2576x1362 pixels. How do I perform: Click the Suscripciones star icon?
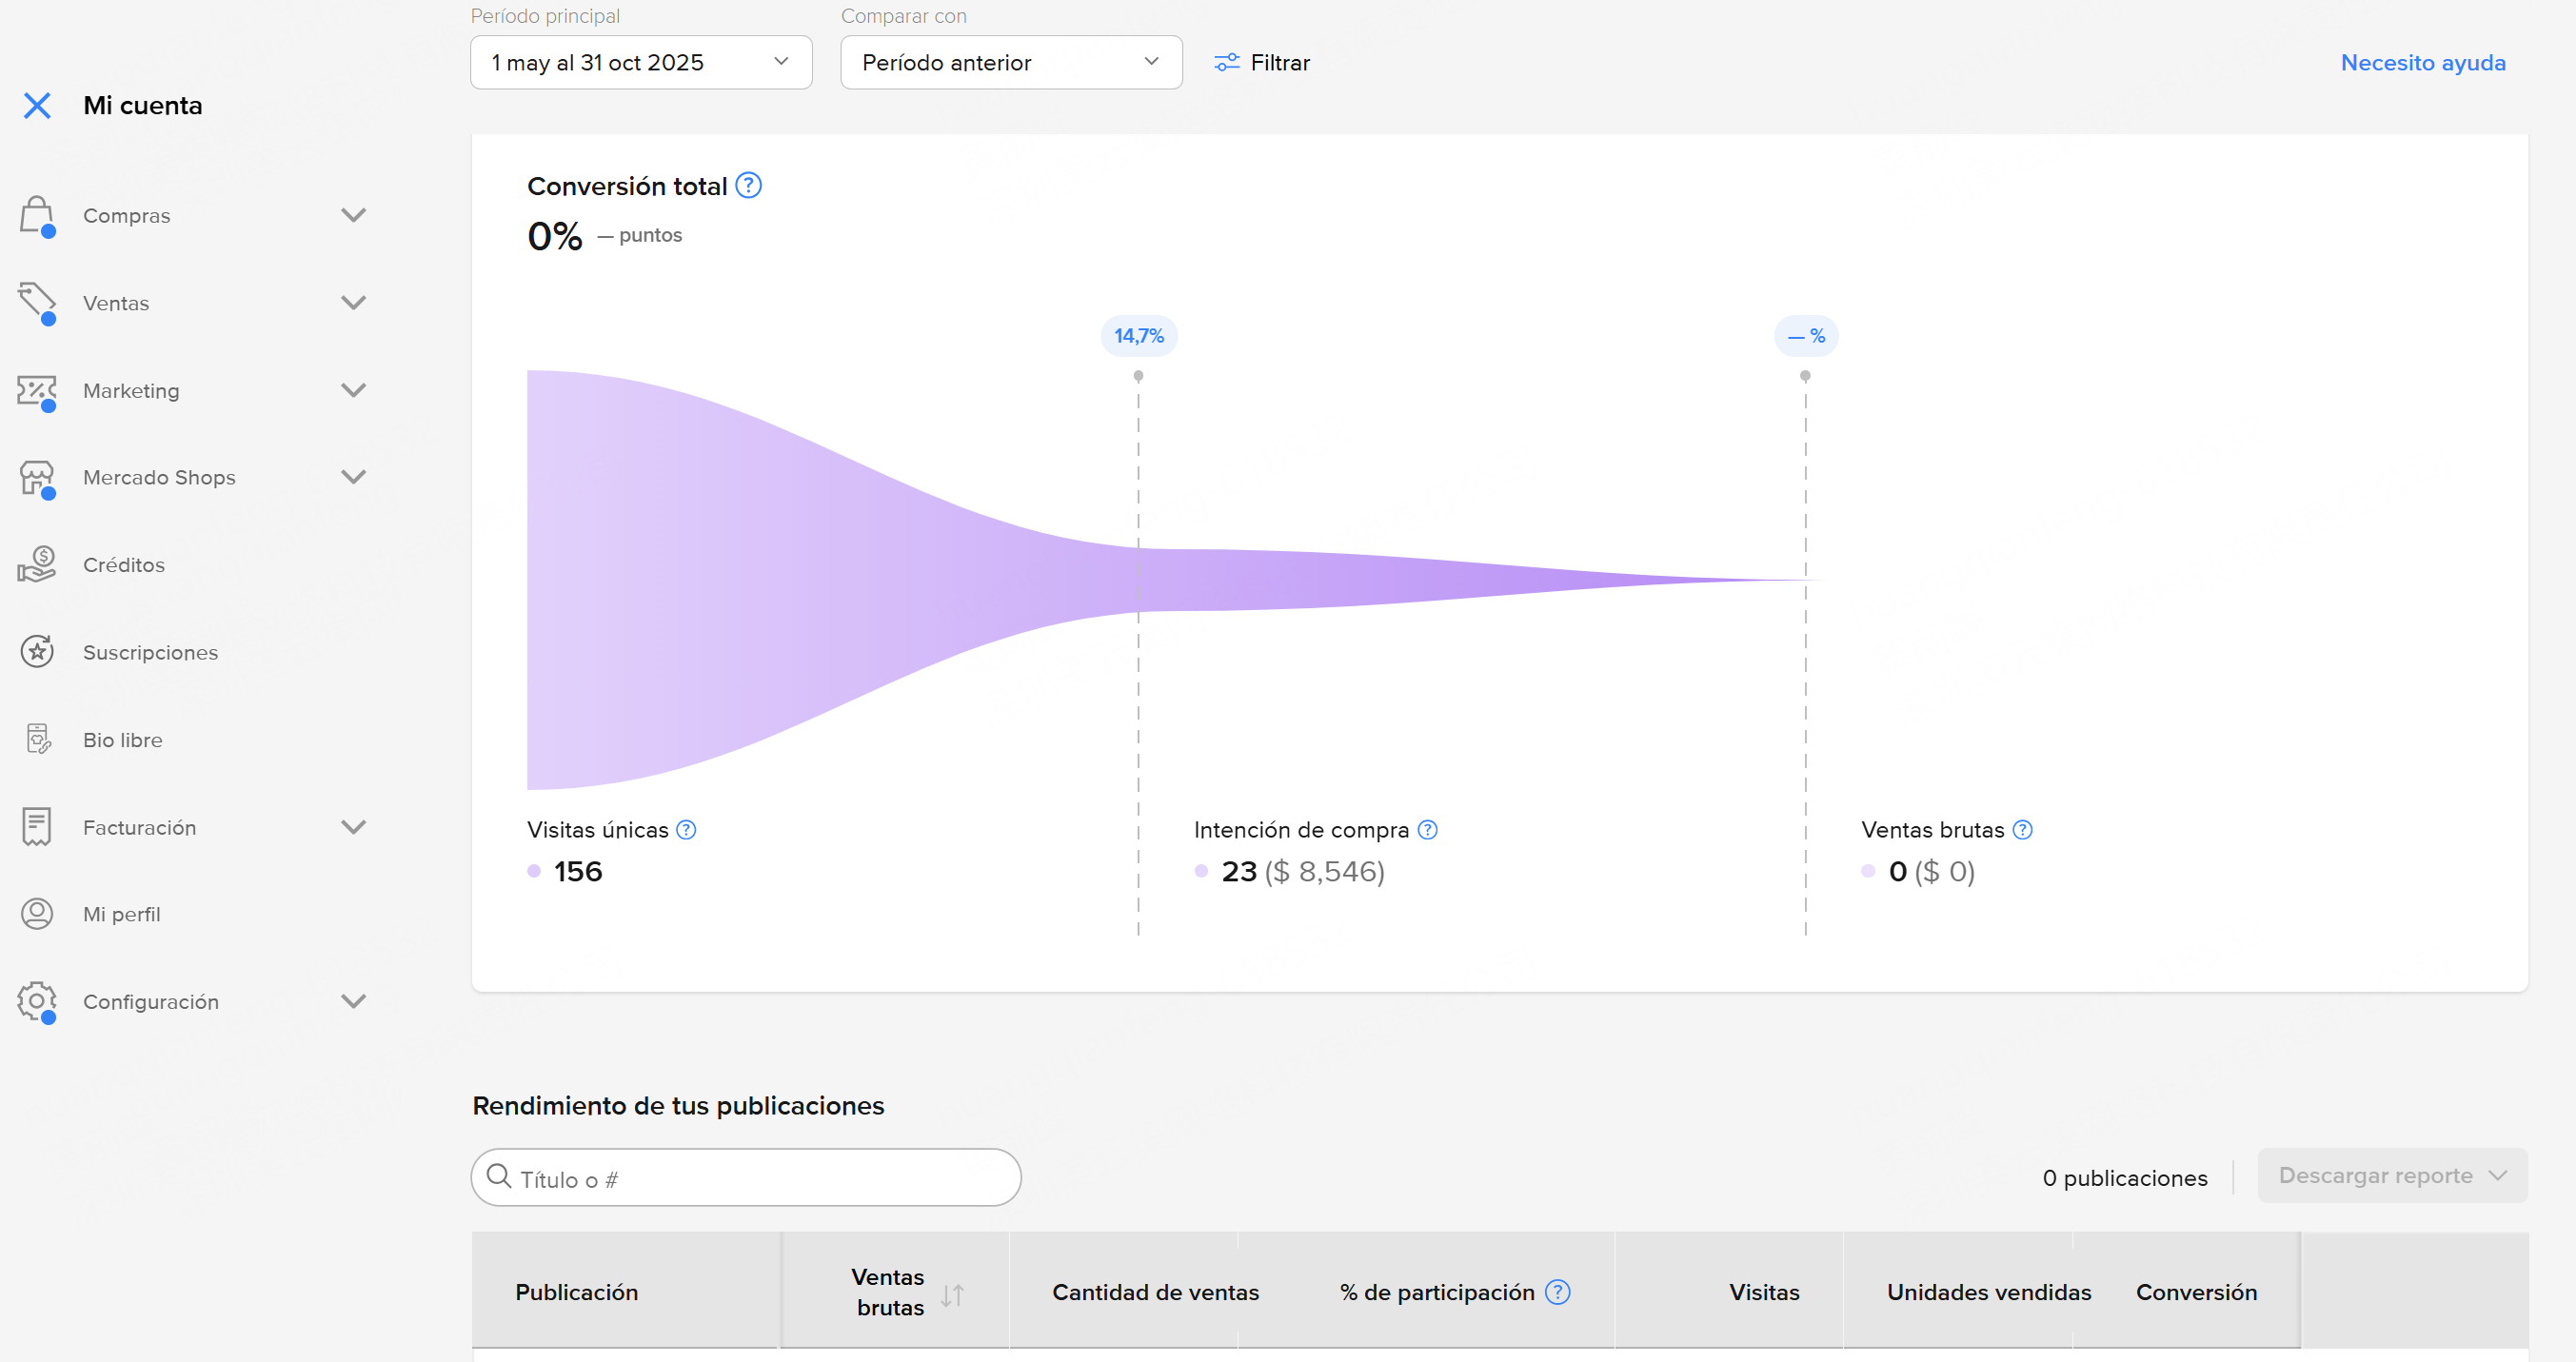click(36, 651)
